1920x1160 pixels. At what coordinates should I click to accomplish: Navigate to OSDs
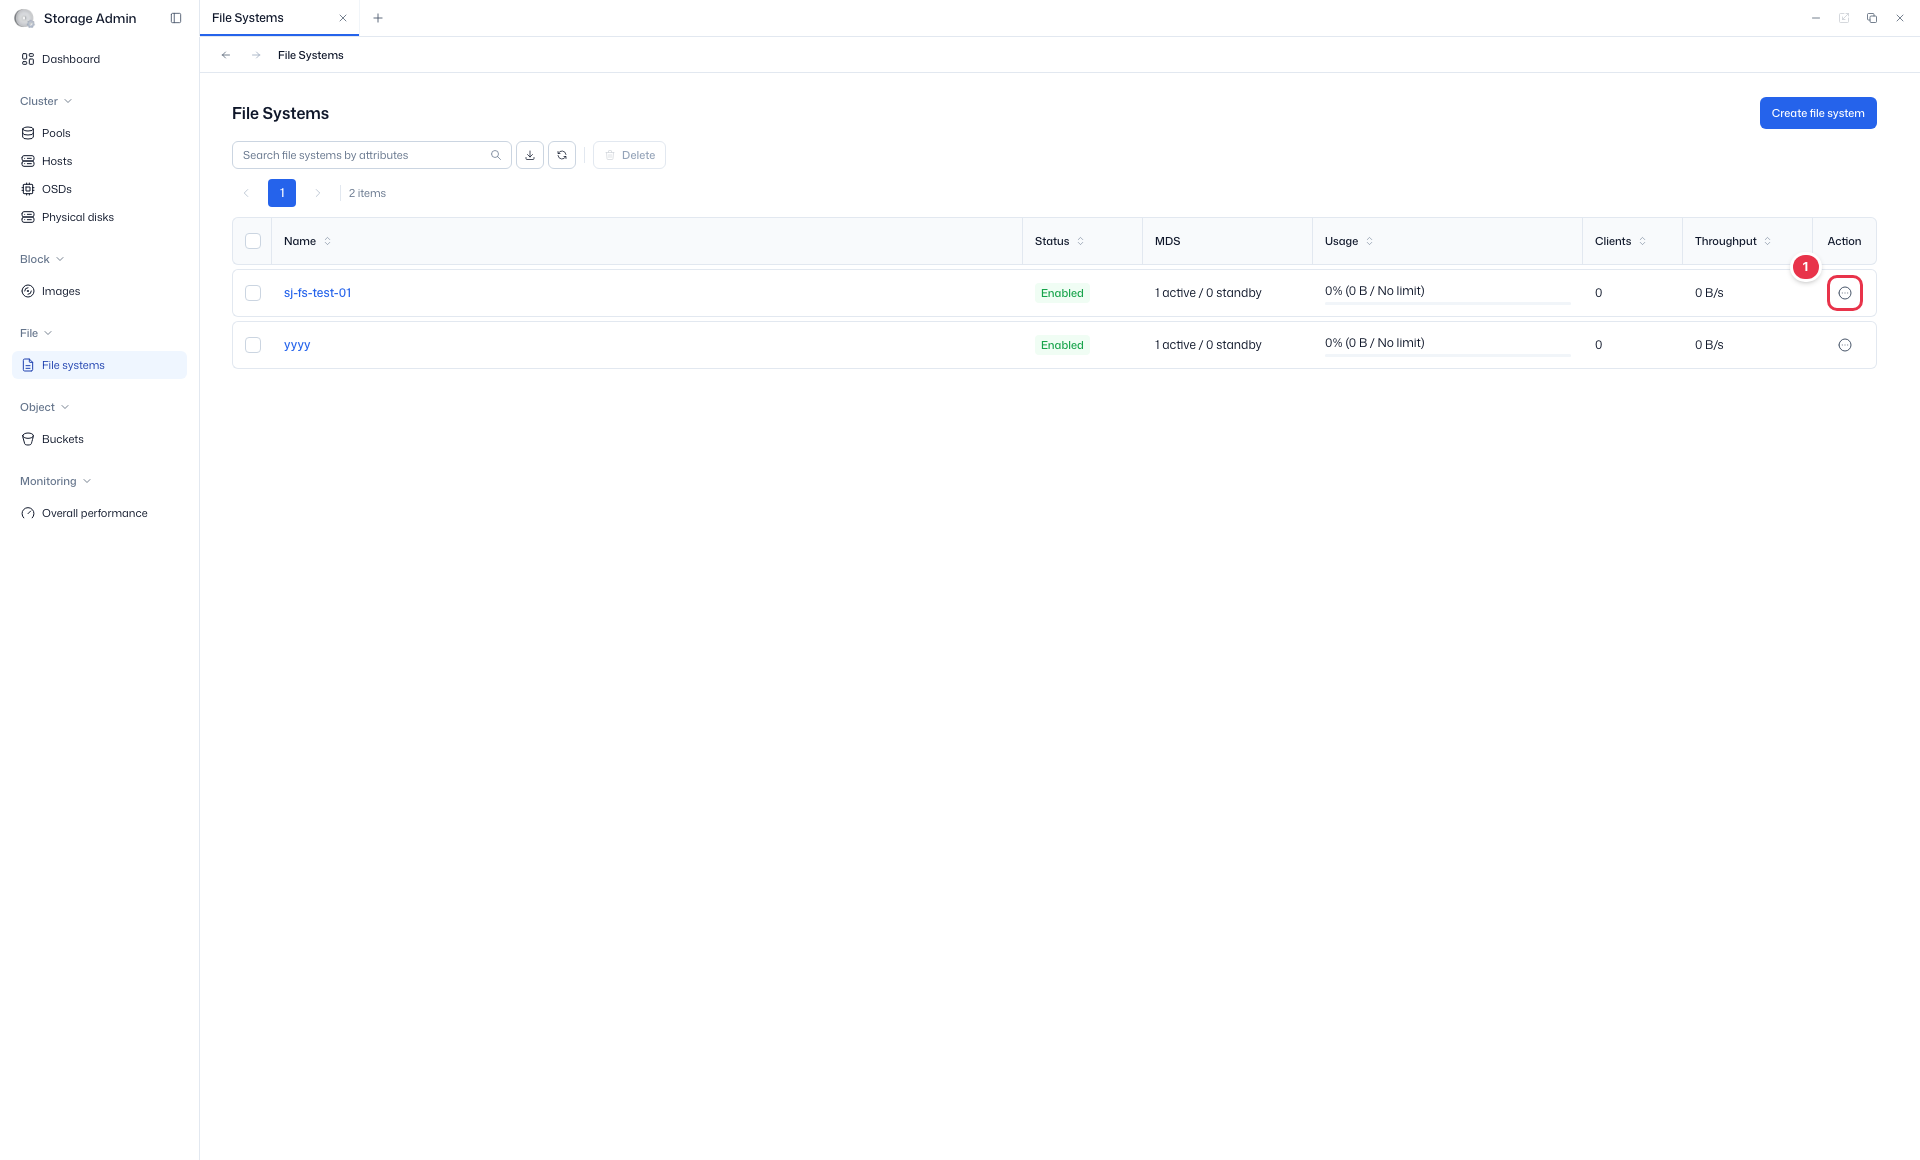[x=47, y=189]
